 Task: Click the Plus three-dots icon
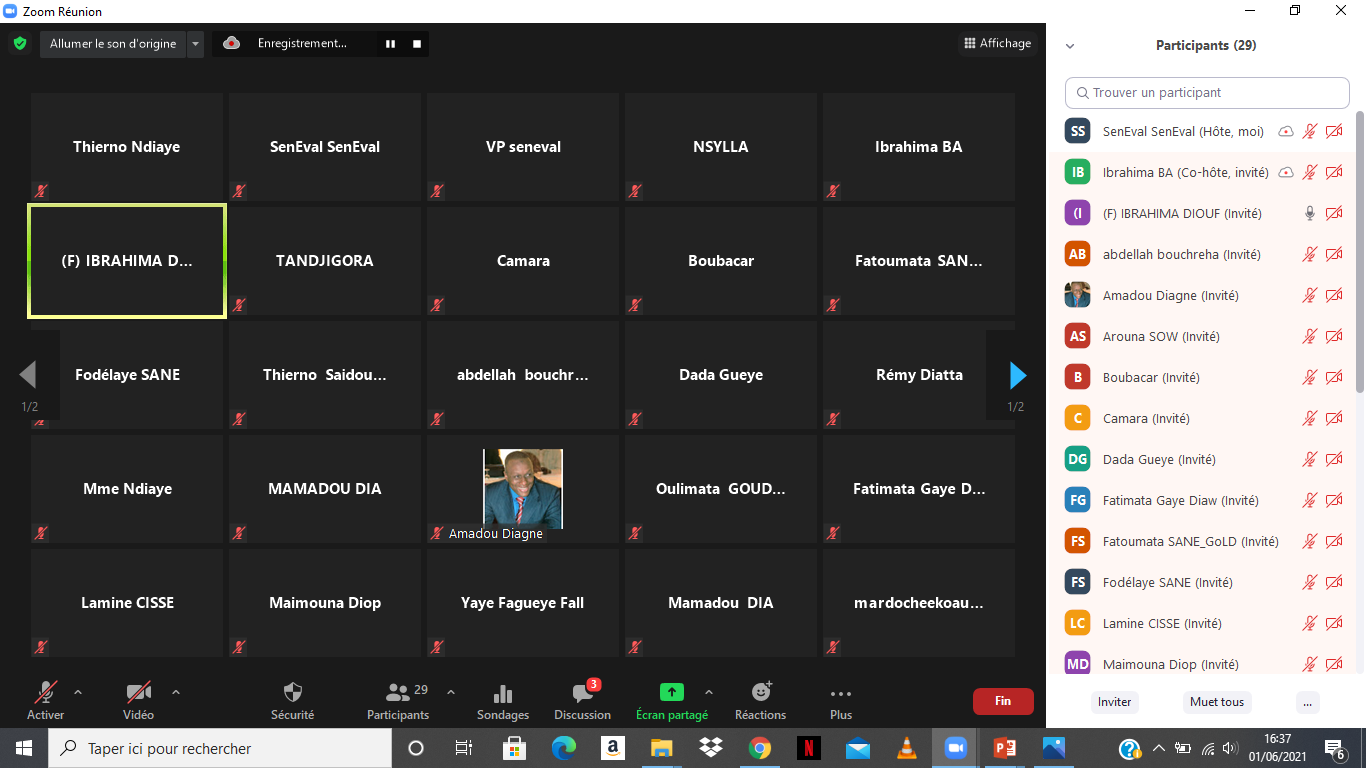(x=841, y=693)
